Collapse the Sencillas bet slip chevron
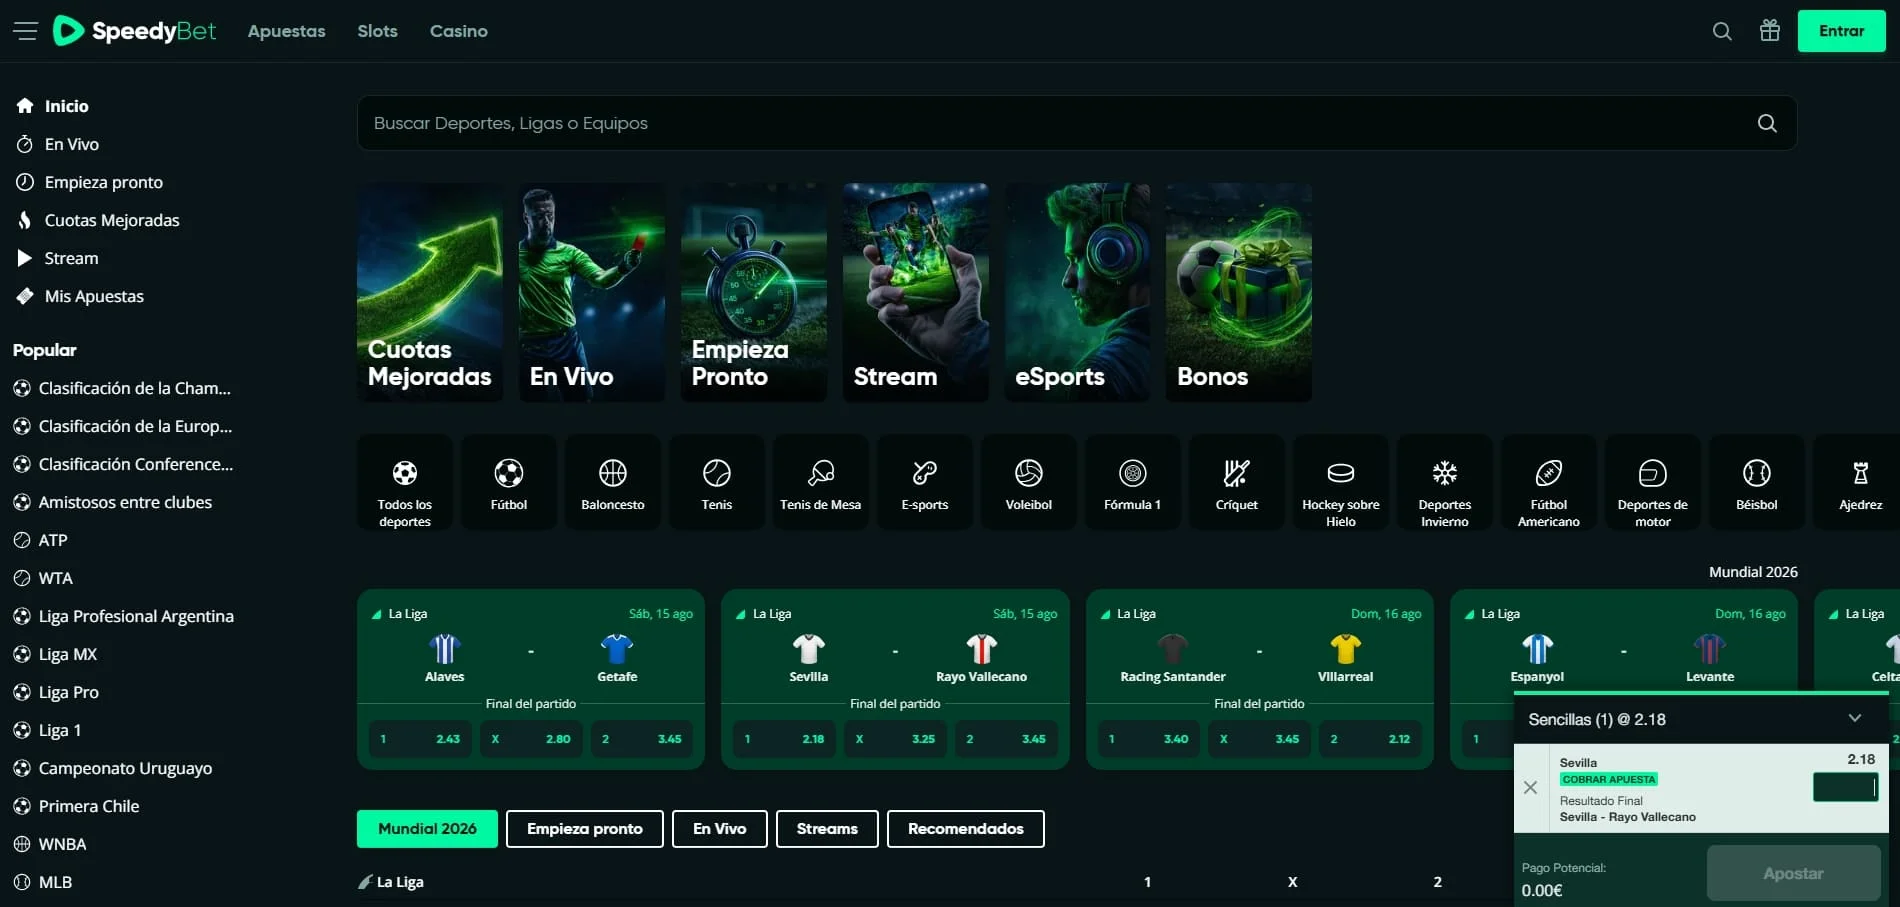 [1855, 718]
